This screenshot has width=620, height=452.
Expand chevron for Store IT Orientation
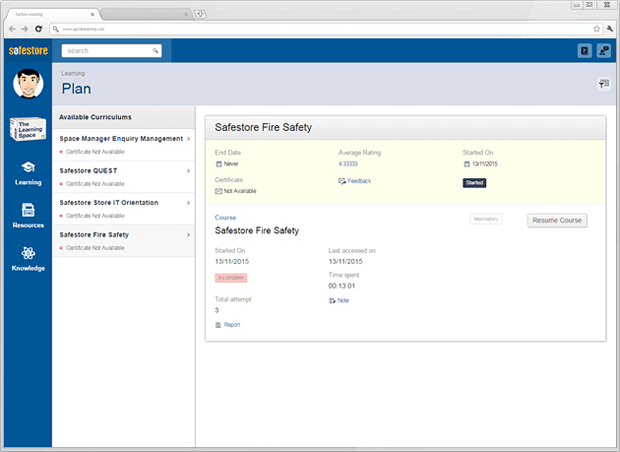pyautogui.click(x=189, y=203)
